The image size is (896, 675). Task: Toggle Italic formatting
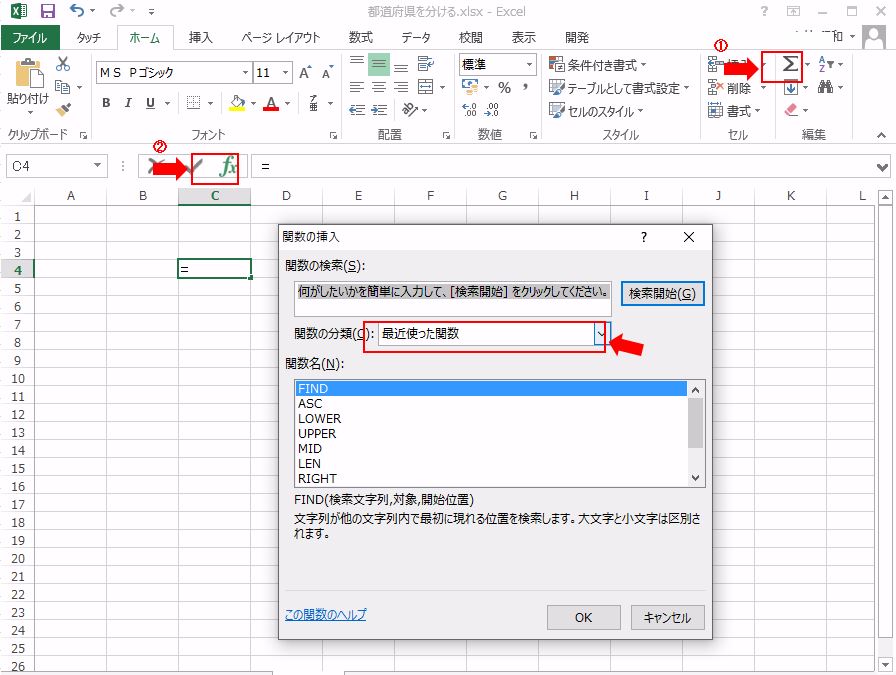[129, 103]
